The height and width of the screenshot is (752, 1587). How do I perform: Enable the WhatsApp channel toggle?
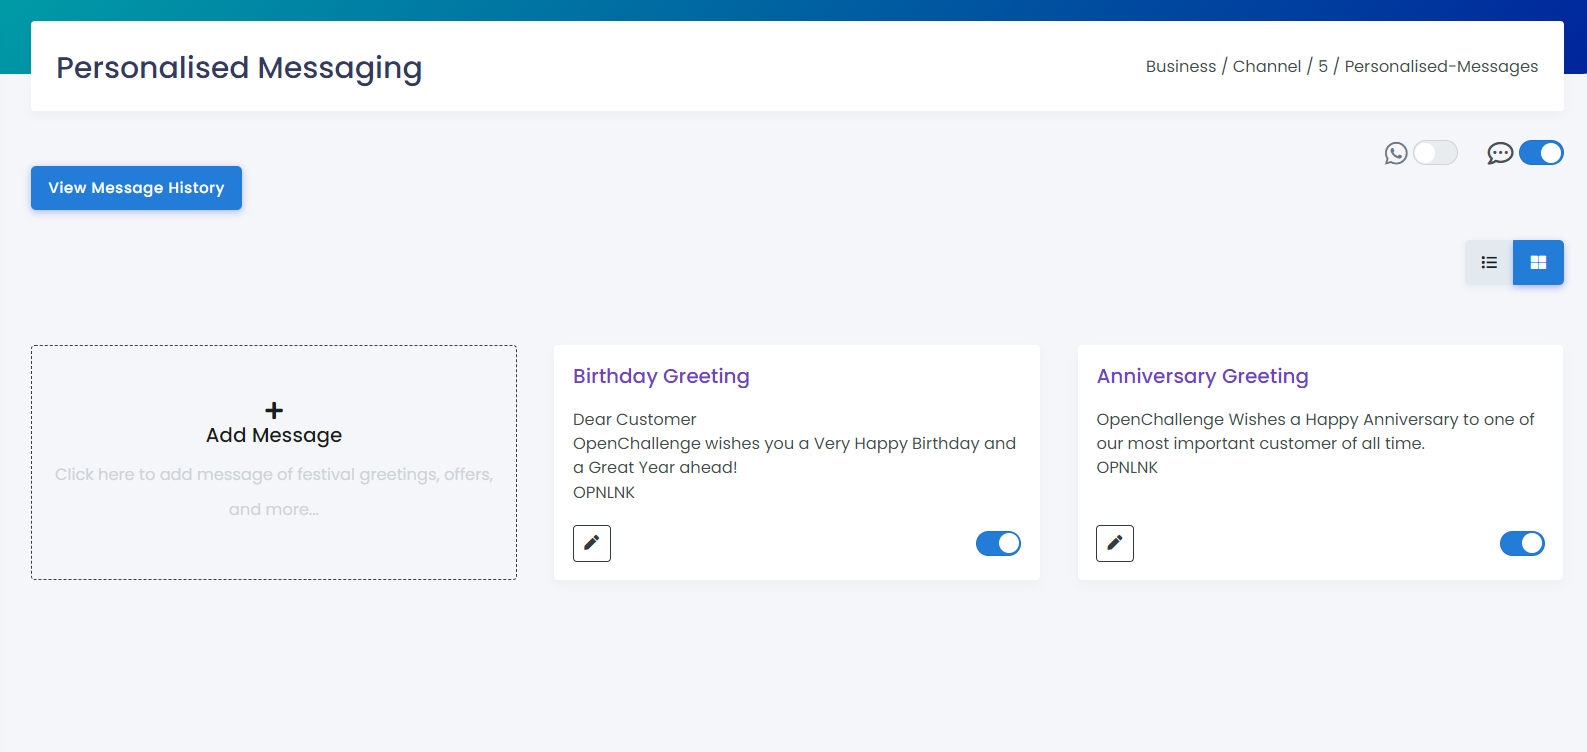click(1435, 153)
